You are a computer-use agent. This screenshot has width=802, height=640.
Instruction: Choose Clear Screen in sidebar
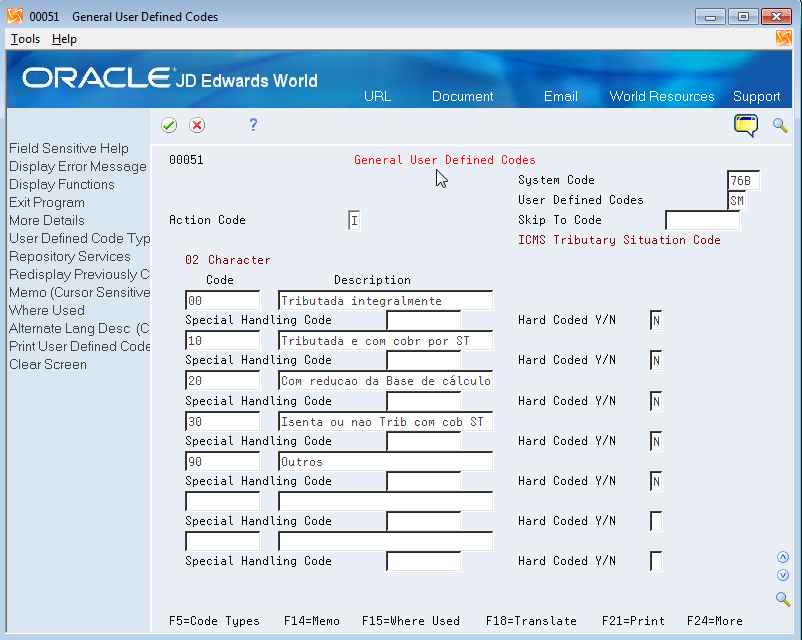(x=48, y=365)
